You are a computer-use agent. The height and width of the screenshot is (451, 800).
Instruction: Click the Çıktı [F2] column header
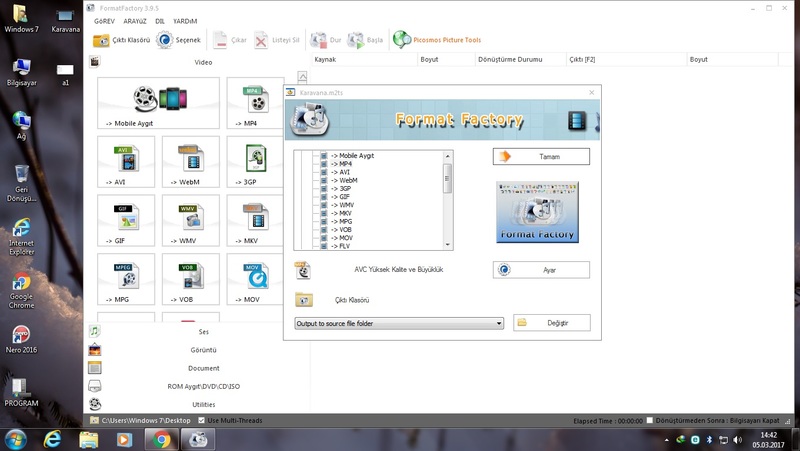[626, 59]
